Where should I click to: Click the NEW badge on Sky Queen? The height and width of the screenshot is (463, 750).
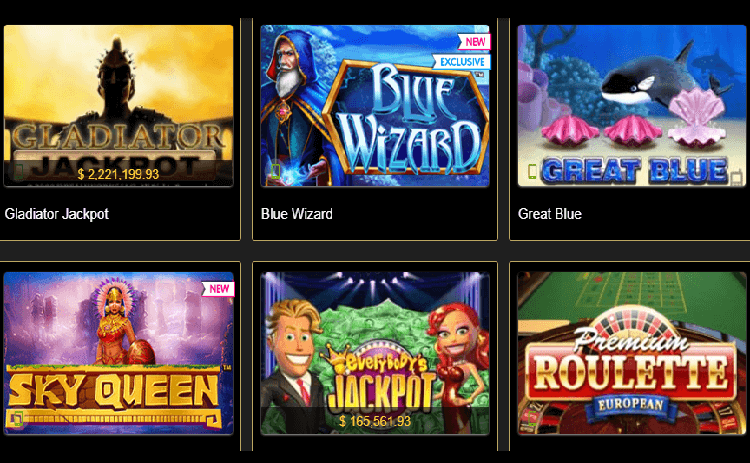[x=218, y=289]
